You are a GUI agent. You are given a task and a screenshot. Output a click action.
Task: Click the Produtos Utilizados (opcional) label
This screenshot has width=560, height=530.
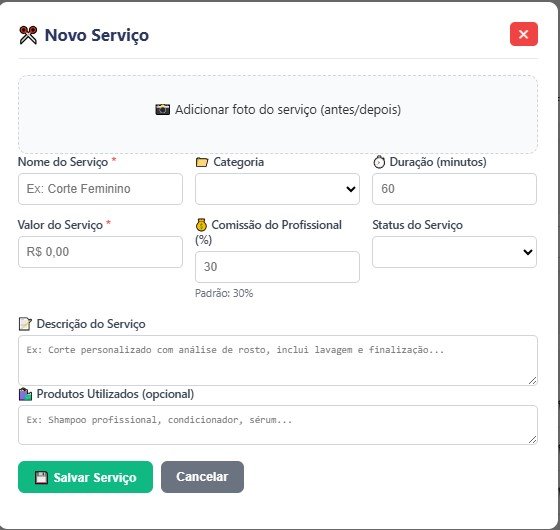[x=115, y=394]
